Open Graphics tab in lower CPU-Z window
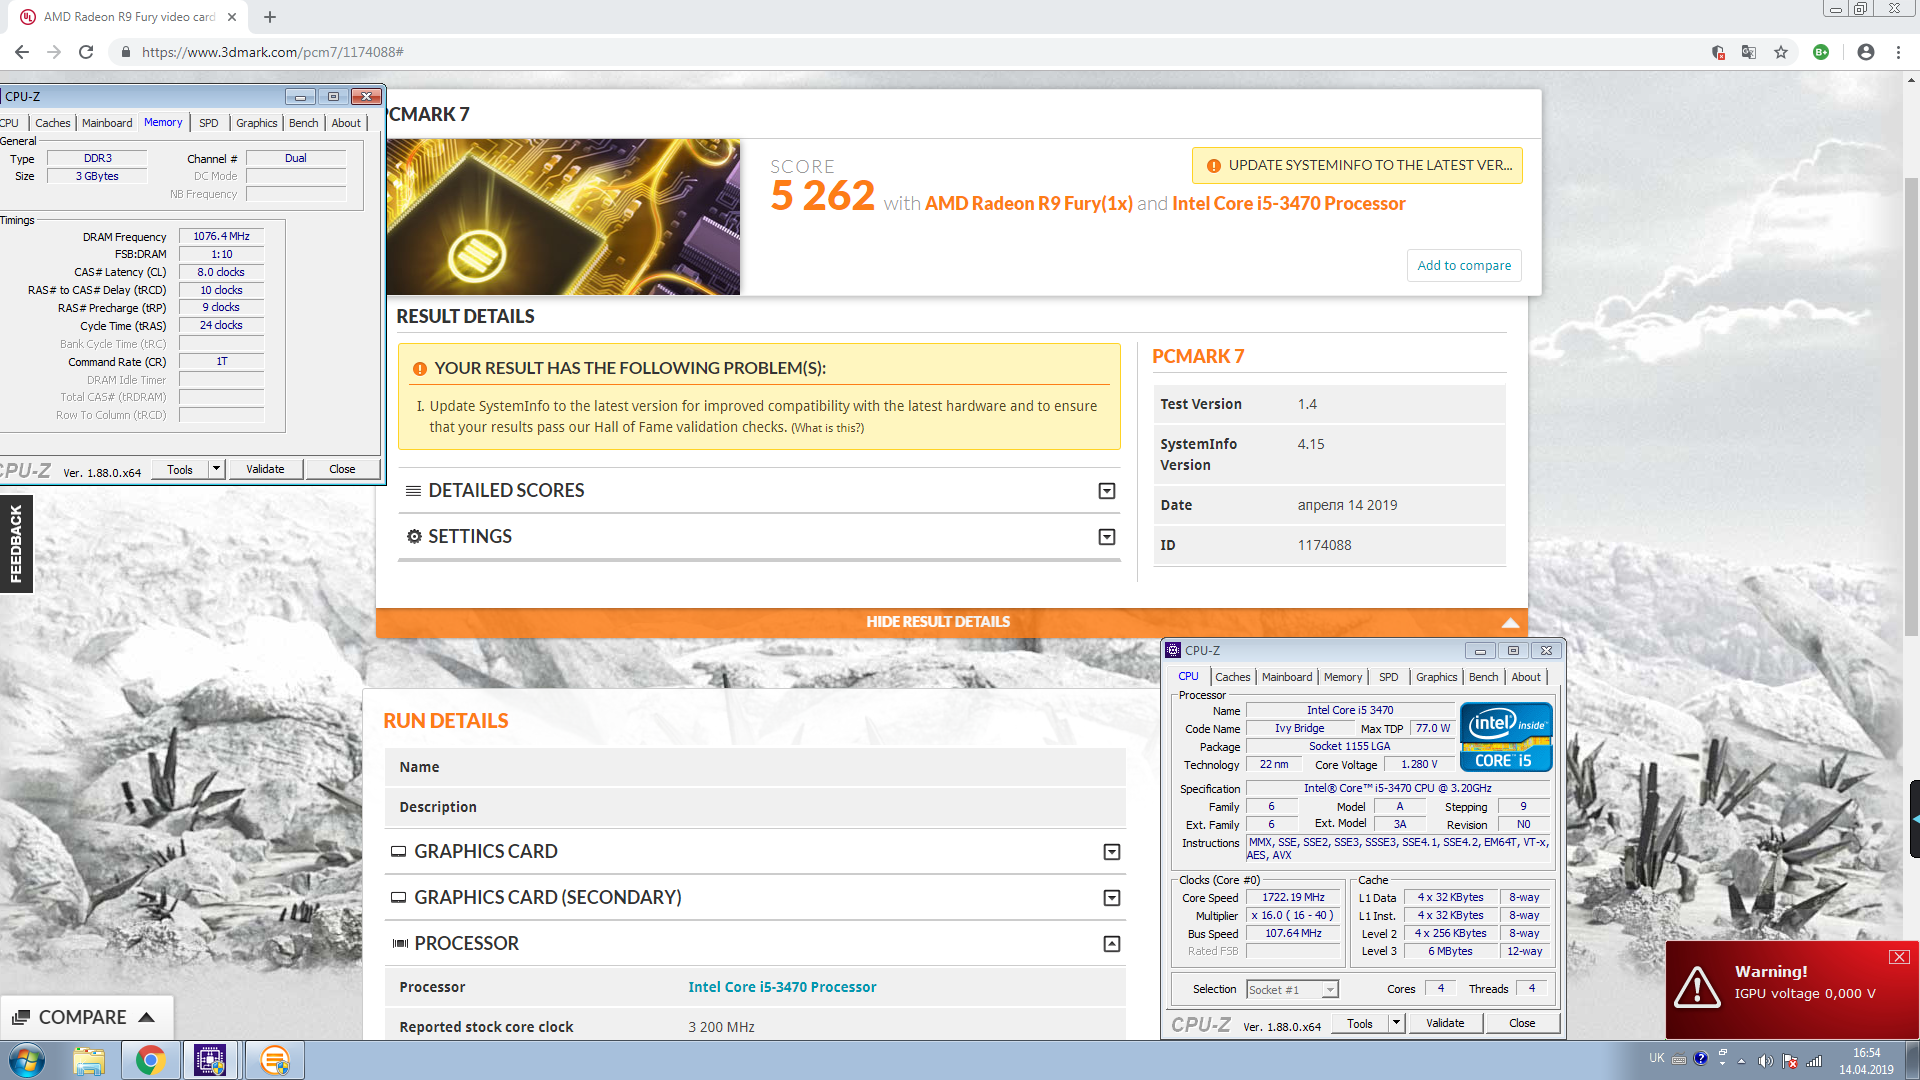 (1437, 677)
